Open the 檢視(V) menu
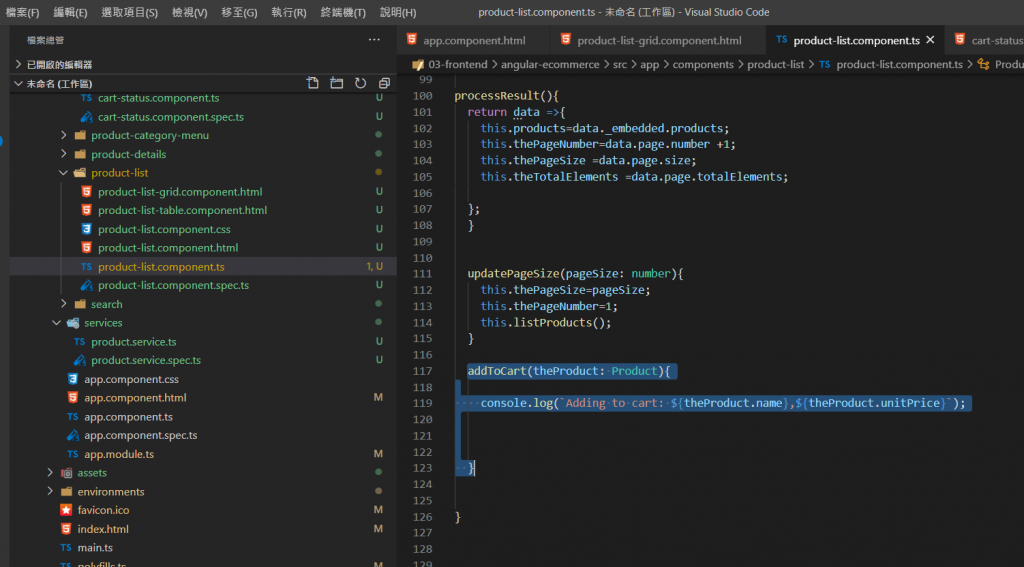This screenshot has height=567, width=1024. click(x=189, y=12)
